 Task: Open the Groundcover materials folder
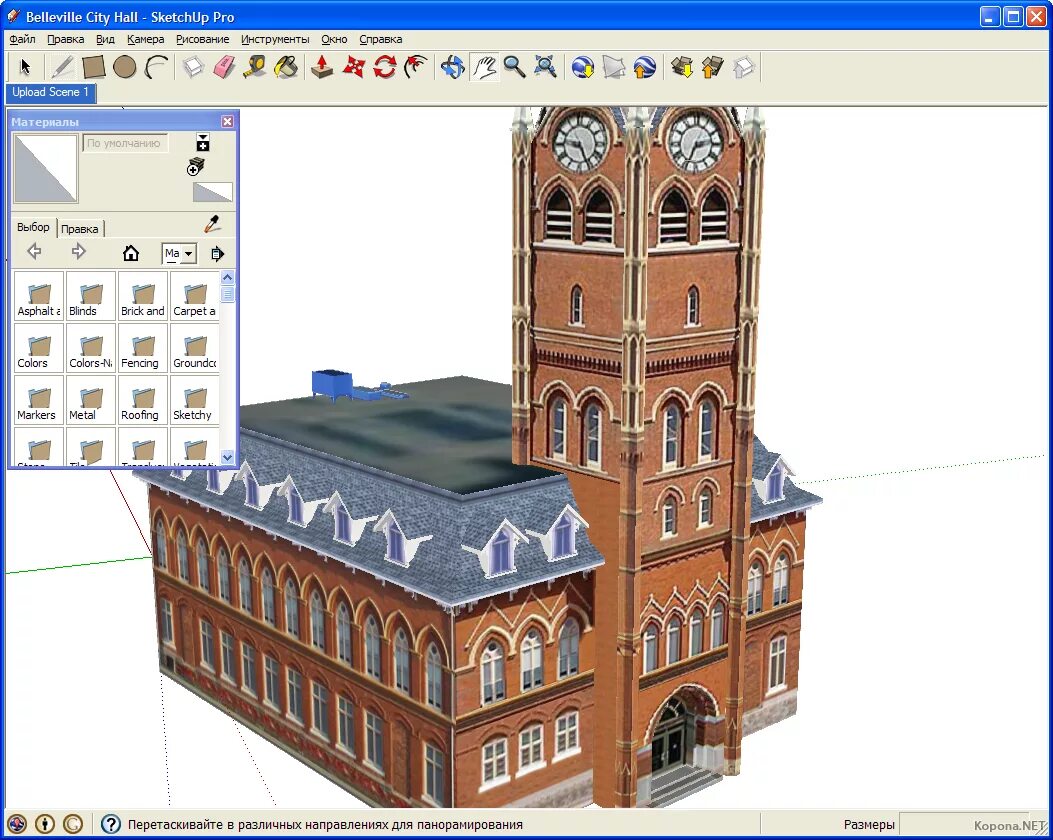(195, 348)
